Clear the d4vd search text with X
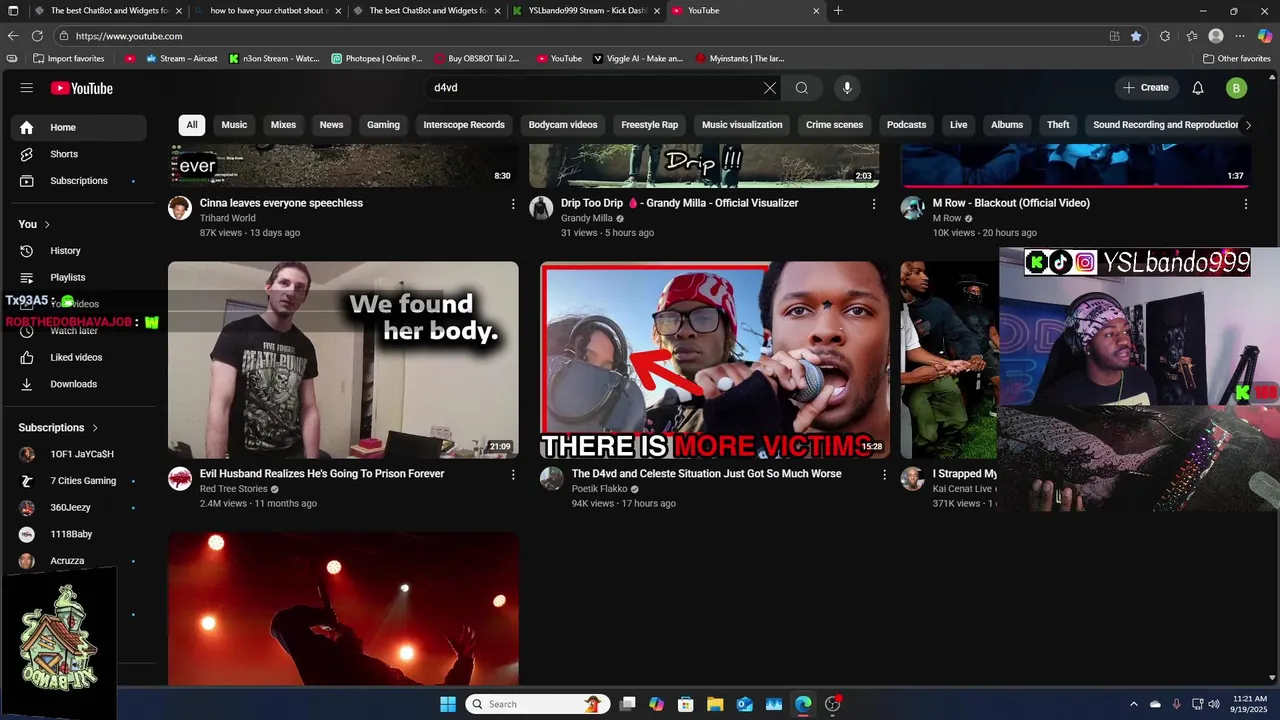The image size is (1280, 720). (x=770, y=88)
